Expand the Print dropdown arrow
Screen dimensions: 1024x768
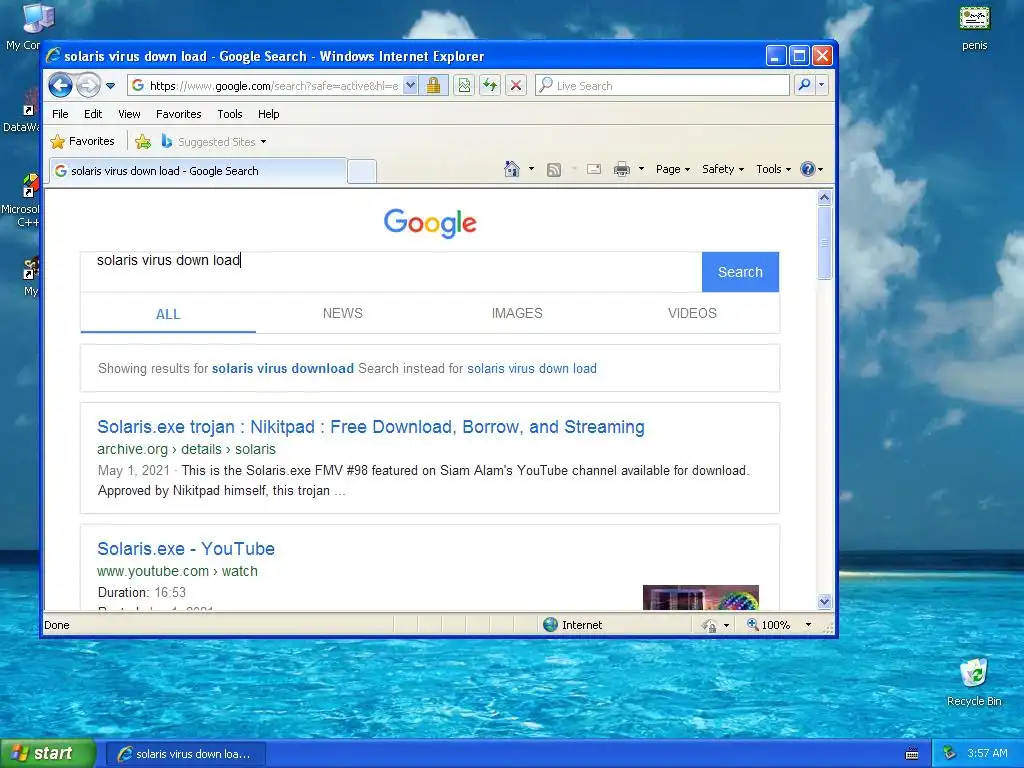[x=641, y=169]
